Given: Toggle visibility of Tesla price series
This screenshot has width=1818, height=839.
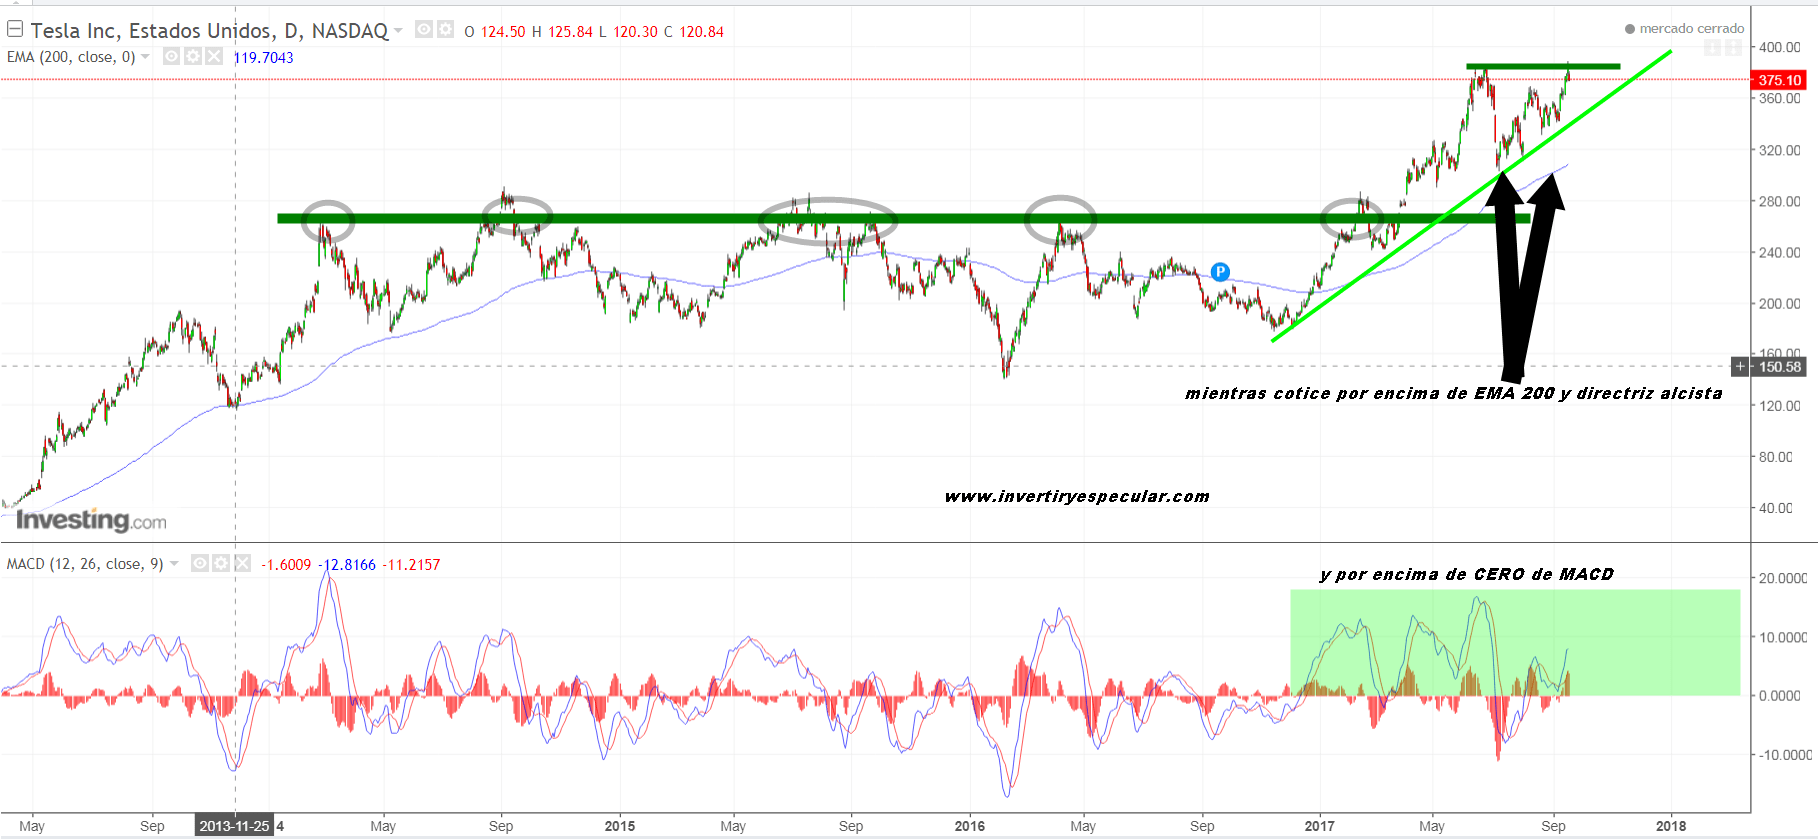Looking at the screenshot, I should click(x=424, y=30).
